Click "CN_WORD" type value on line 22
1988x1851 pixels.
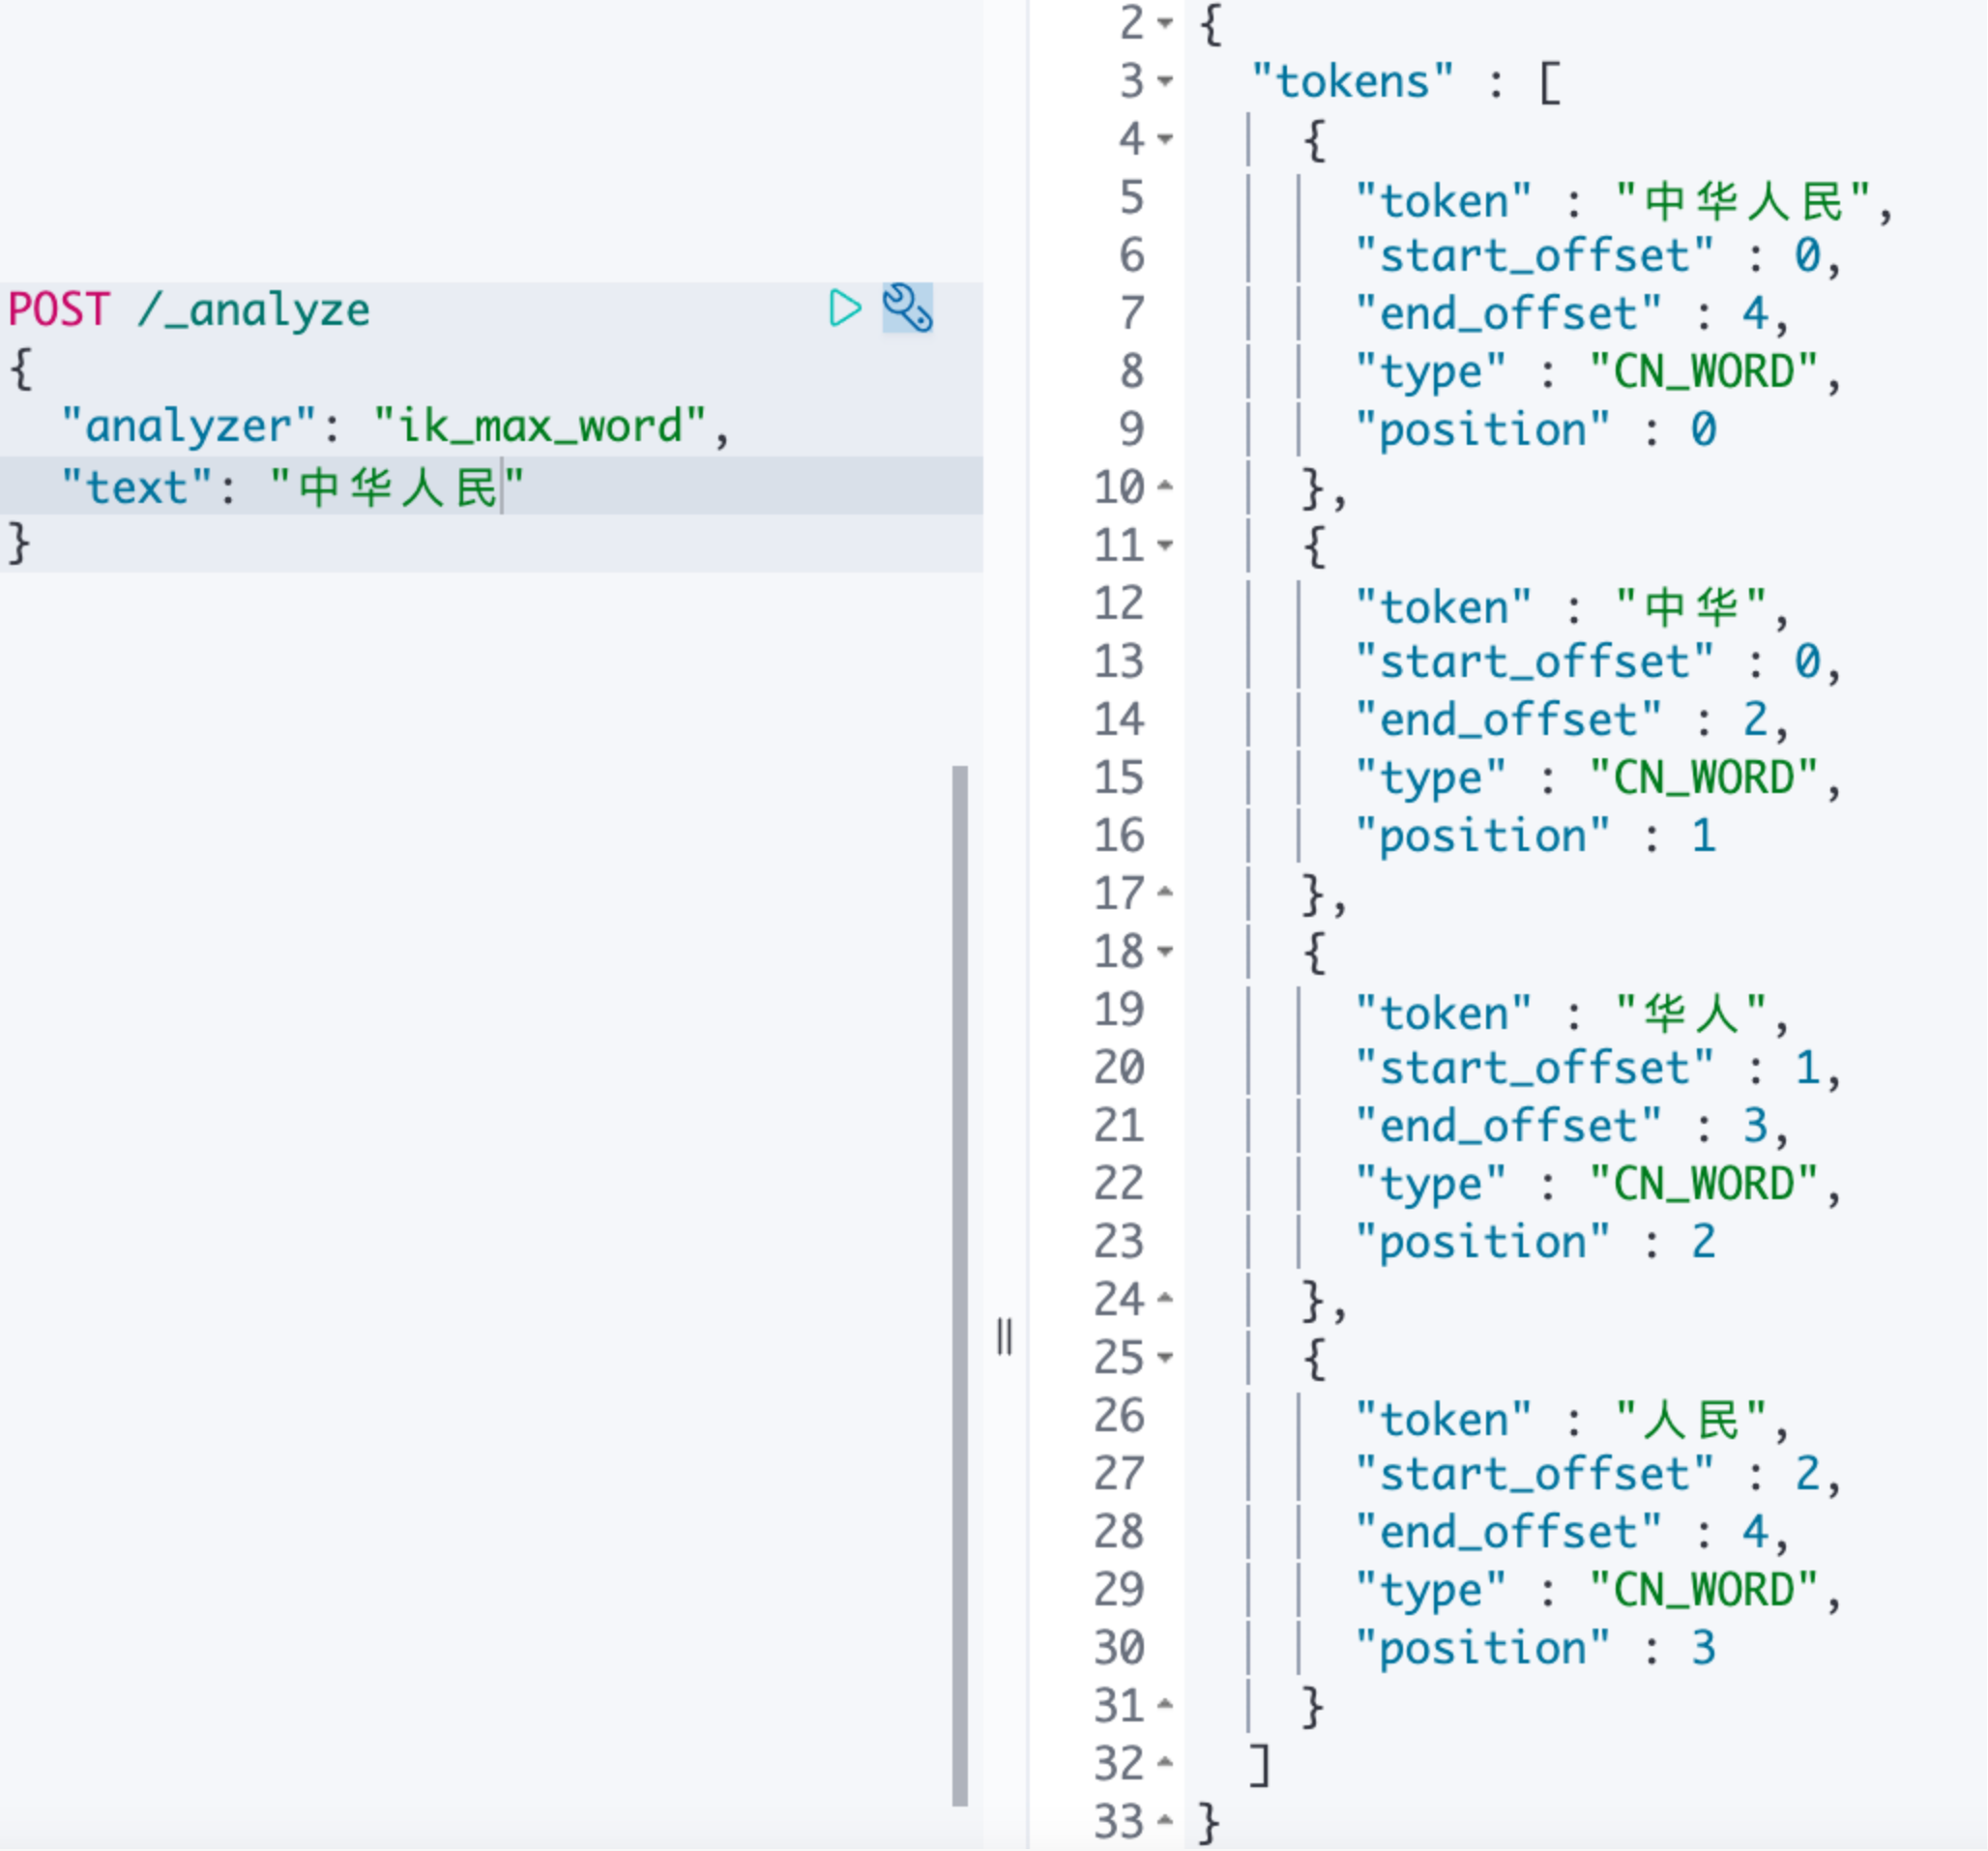click(x=1704, y=1183)
